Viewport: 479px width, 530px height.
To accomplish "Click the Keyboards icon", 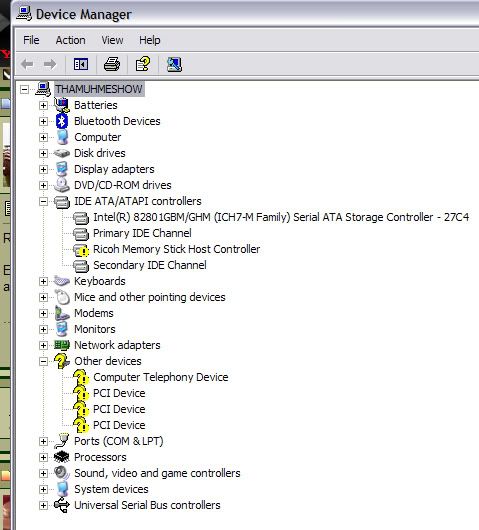I will click(x=62, y=281).
